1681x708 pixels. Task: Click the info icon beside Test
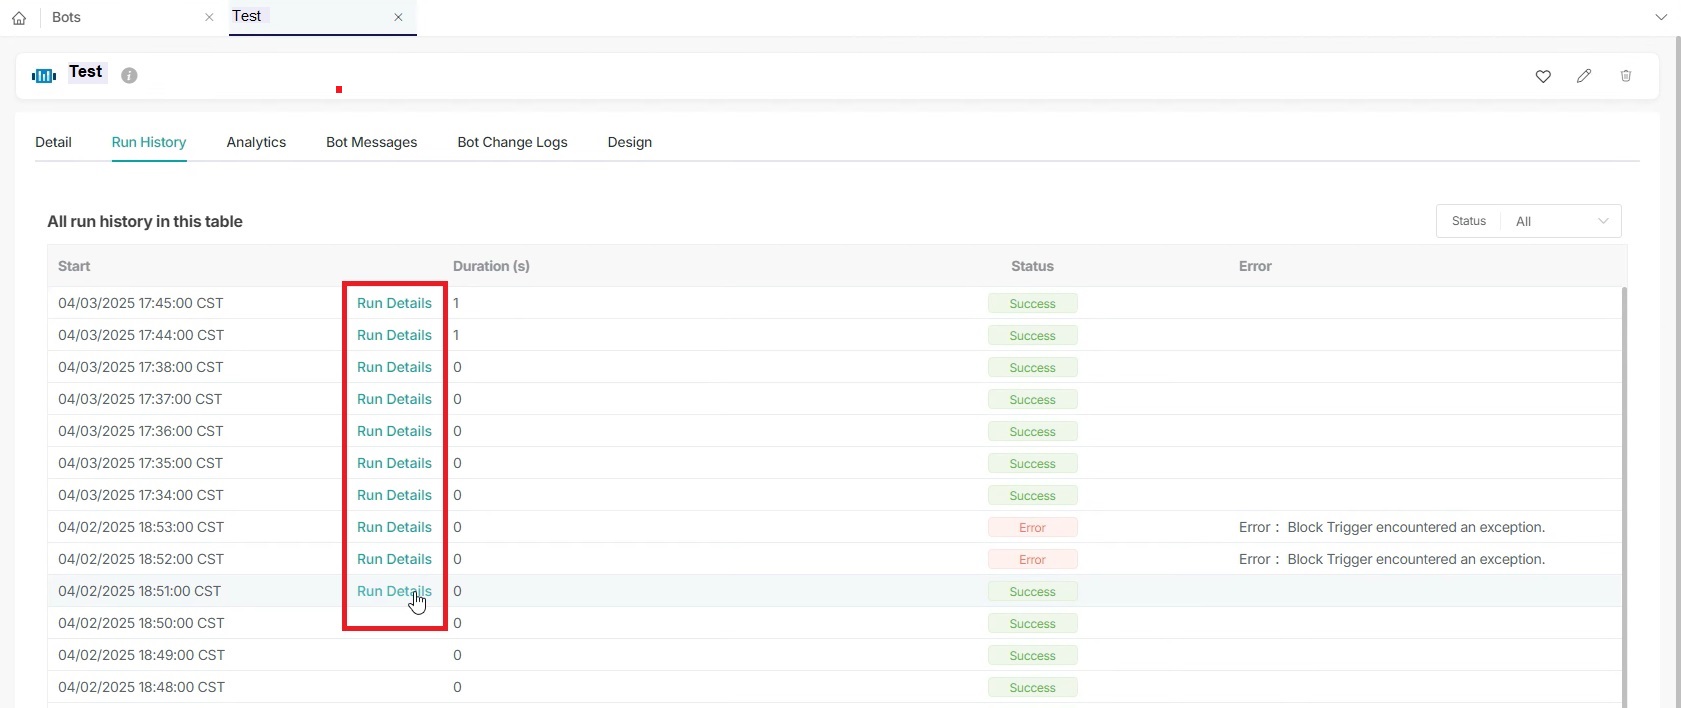pyautogui.click(x=129, y=75)
